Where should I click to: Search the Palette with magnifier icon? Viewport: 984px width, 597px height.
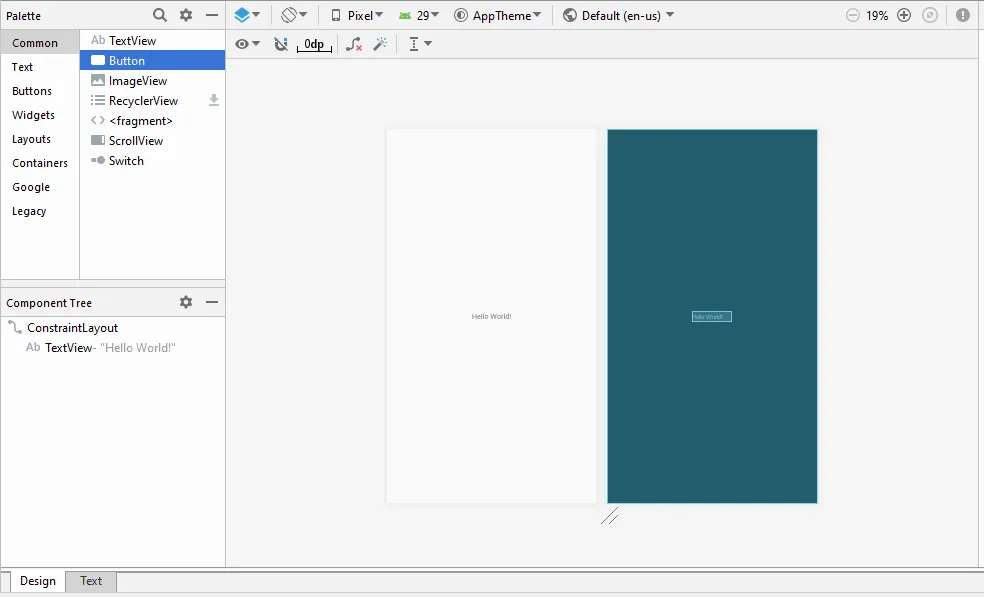[x=160, y=14]
